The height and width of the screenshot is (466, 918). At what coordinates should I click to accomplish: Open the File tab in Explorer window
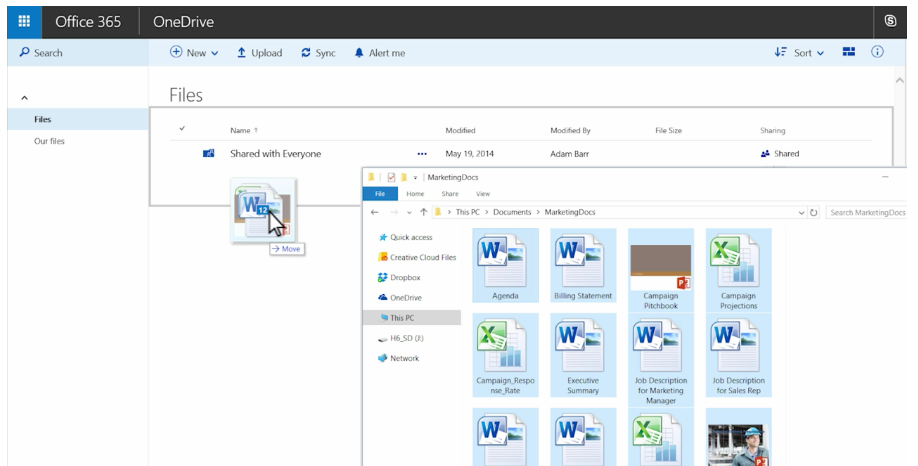pos(380,194)
